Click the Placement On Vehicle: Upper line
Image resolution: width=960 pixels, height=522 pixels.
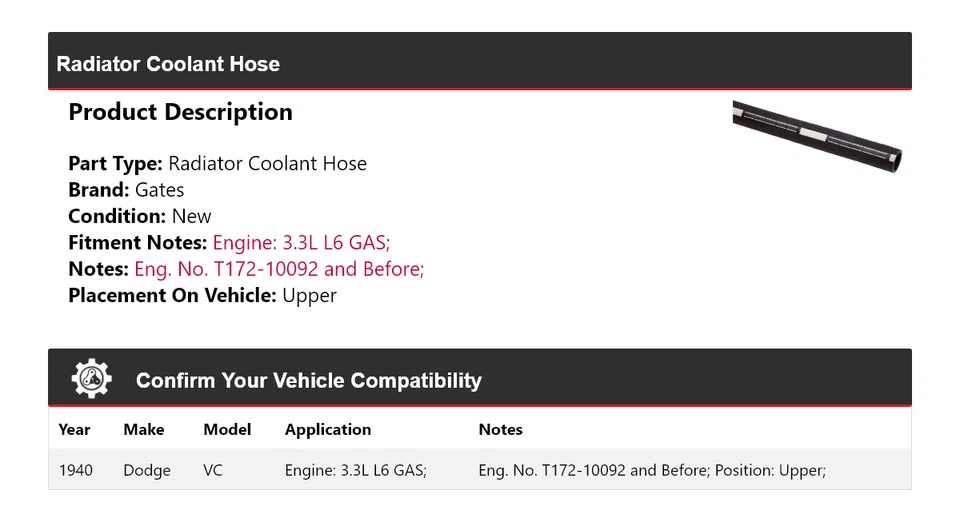pyautogui.click(x=202, y=295)
